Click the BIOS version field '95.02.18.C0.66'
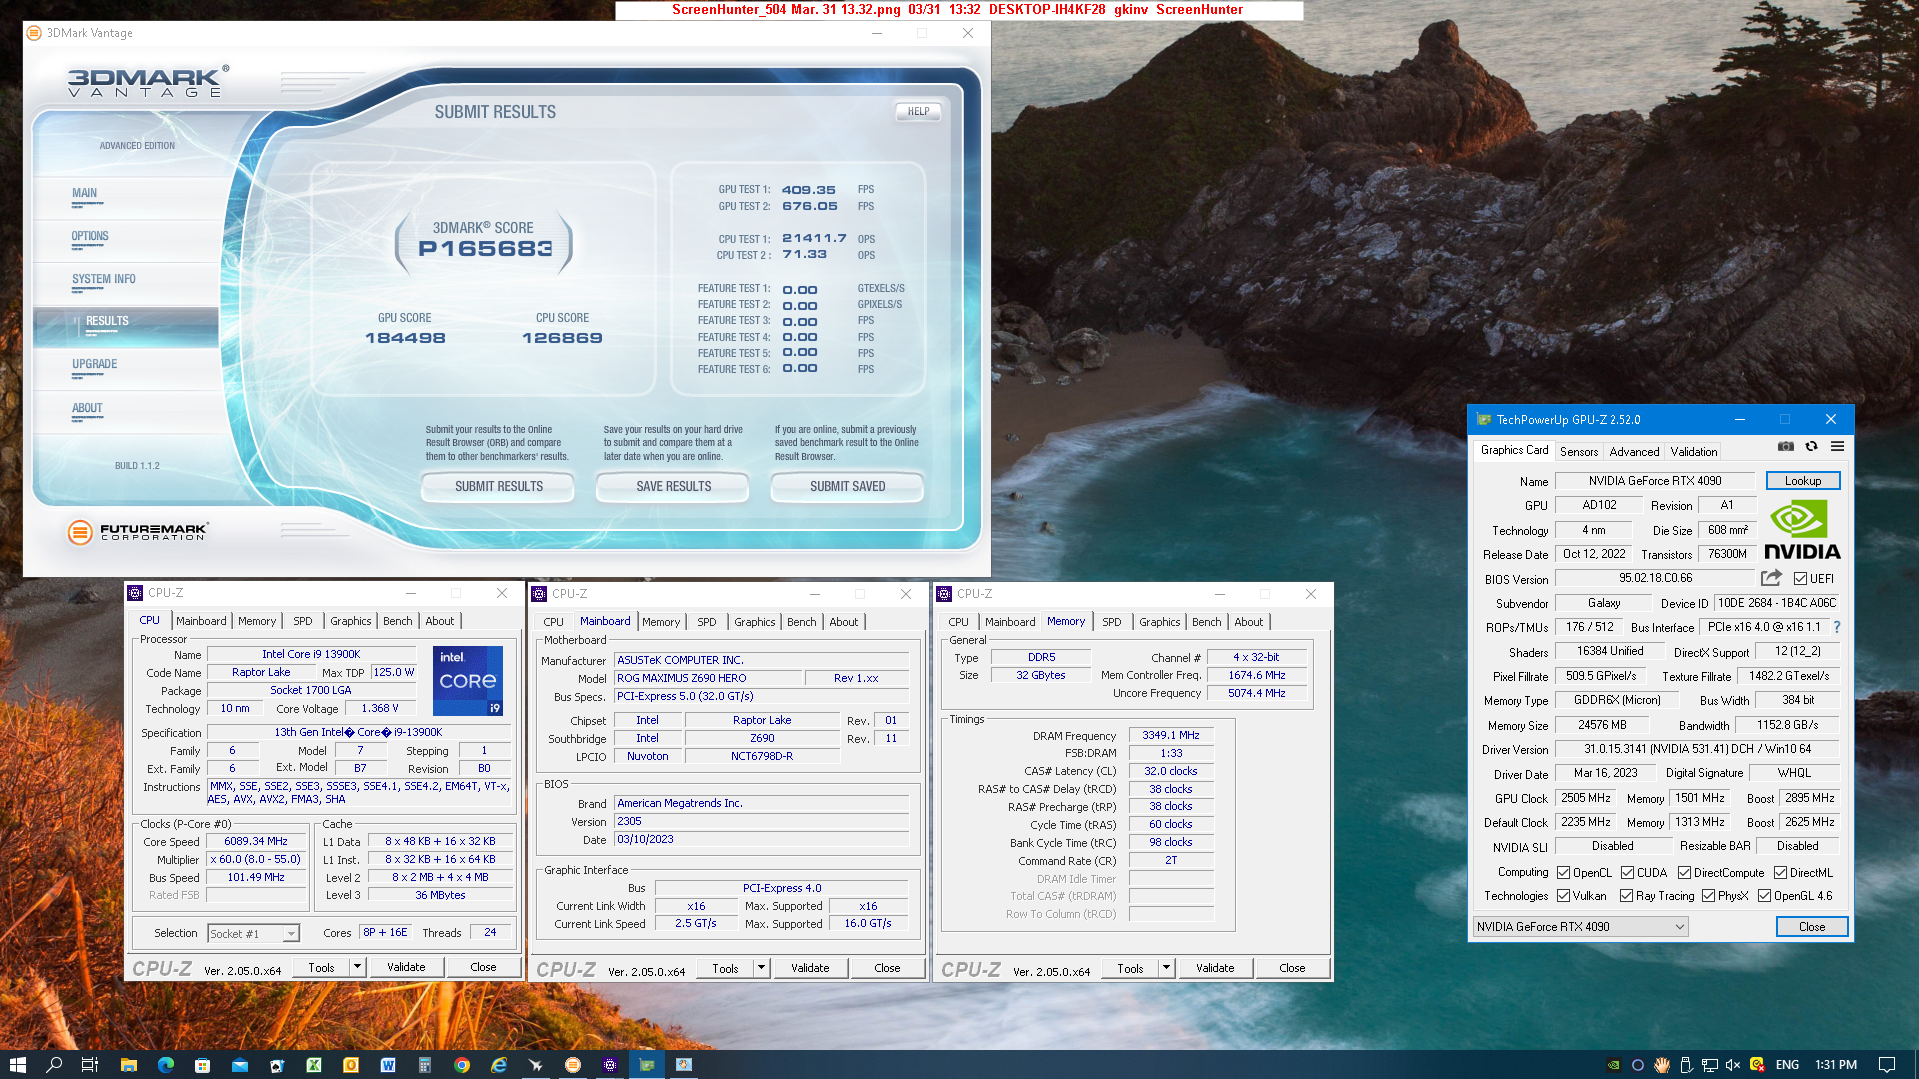1919x1079 pixels. click(1655, 579)
